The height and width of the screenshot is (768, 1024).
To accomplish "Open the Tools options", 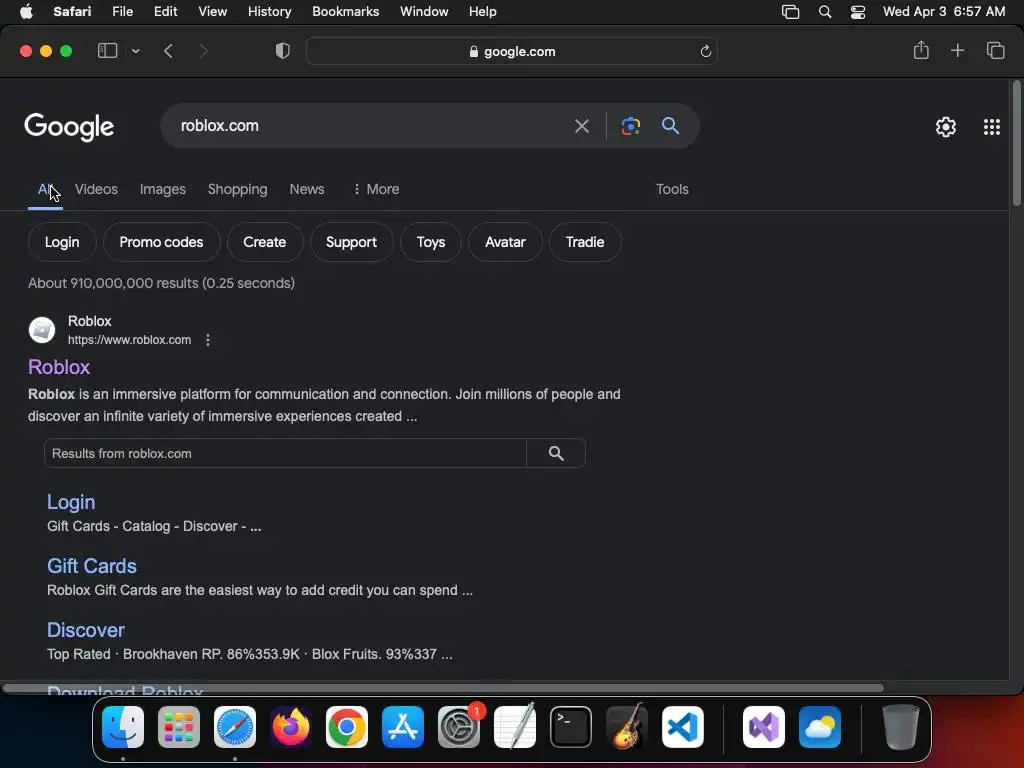I will click(x=672, y=189).
